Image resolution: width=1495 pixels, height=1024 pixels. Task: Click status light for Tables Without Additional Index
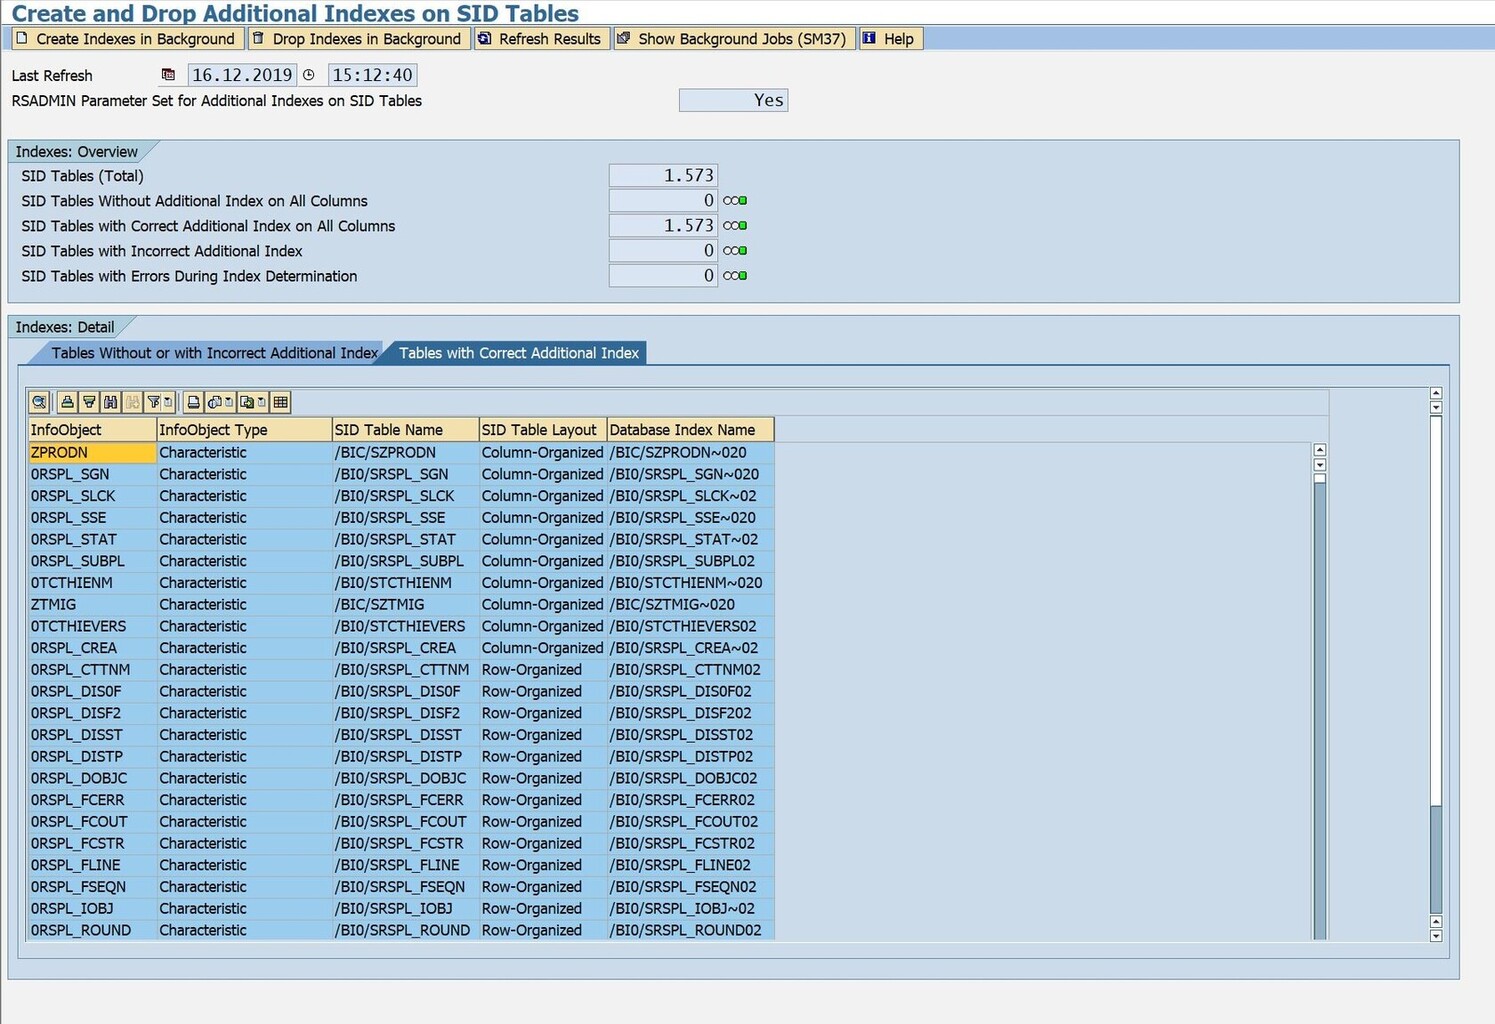tap(735, 201)
